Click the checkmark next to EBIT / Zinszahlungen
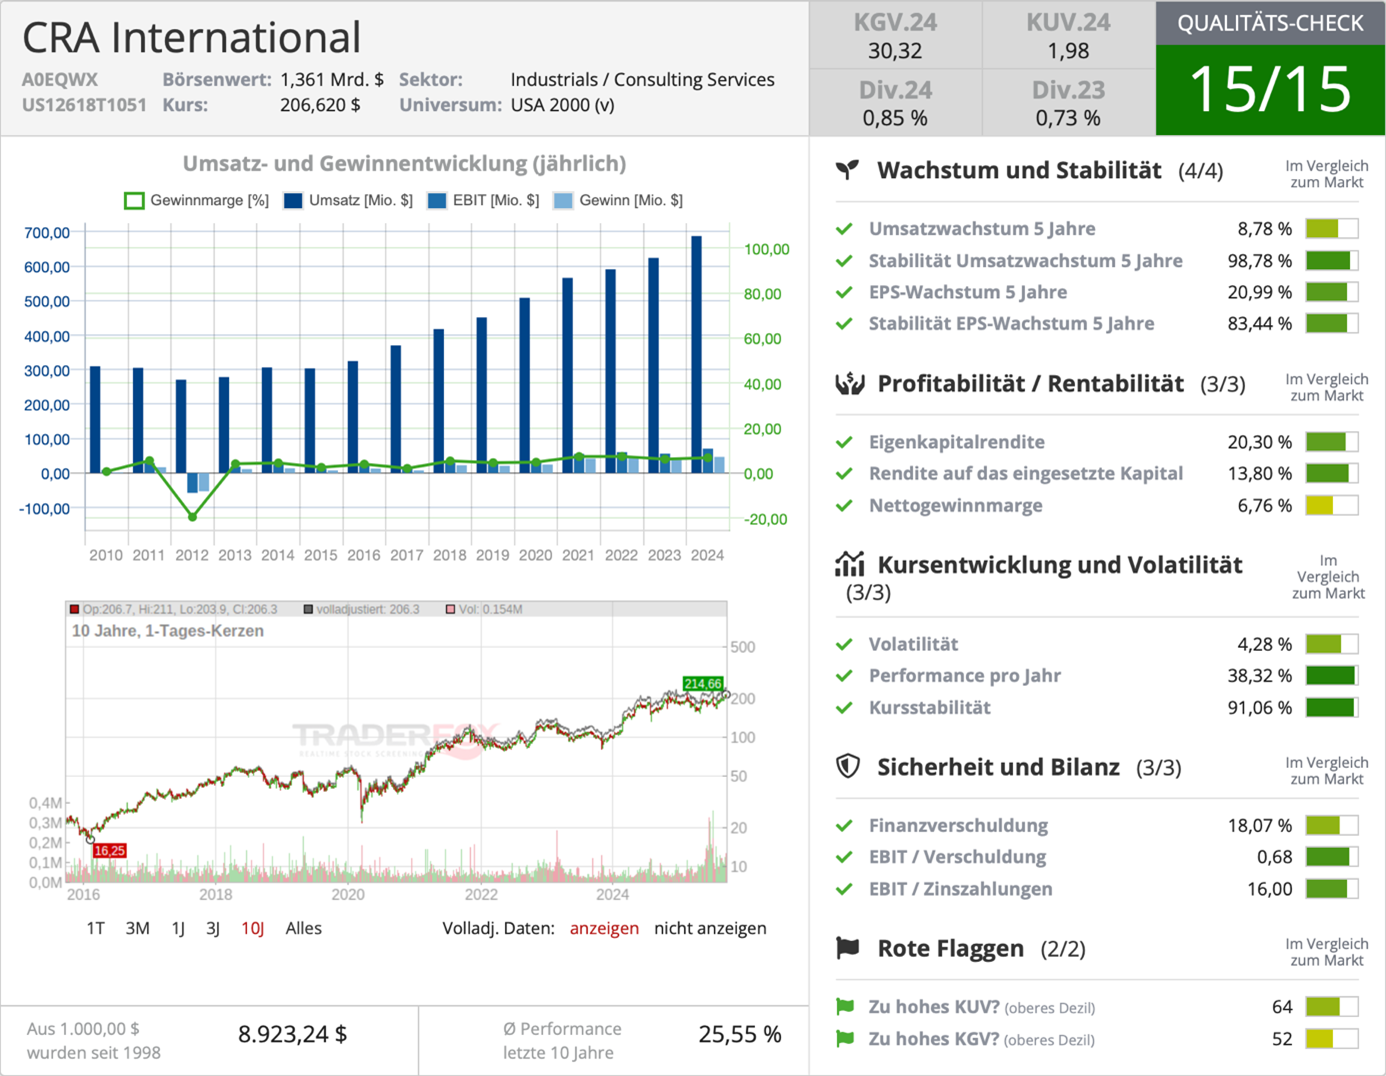The width and height of the screenshot is (1386, 1076). (845, 889)
